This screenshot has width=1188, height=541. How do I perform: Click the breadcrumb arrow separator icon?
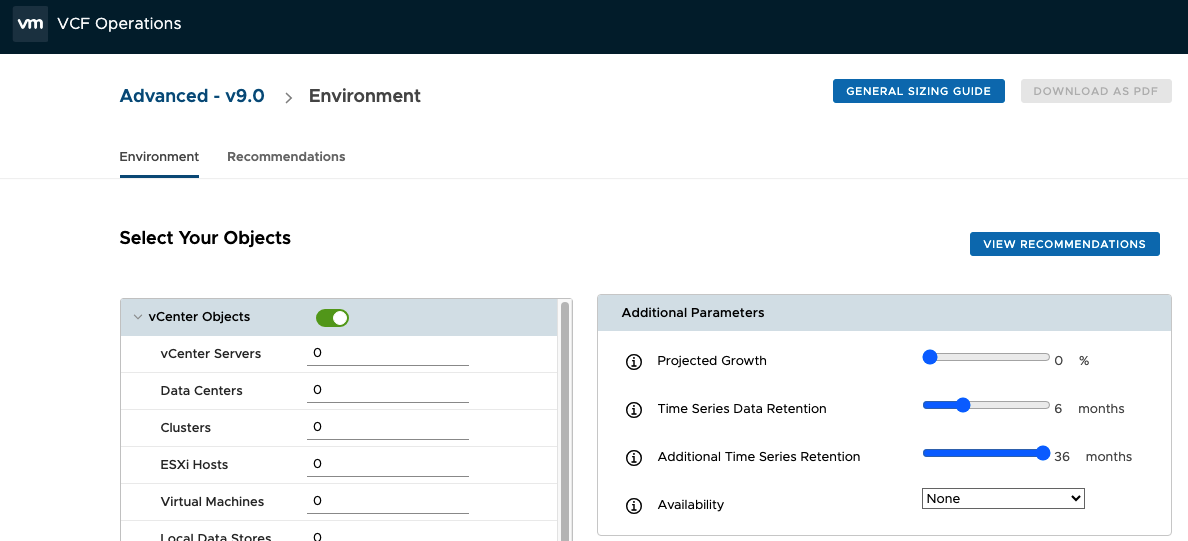pyautogui.click(x=288, y=97)
